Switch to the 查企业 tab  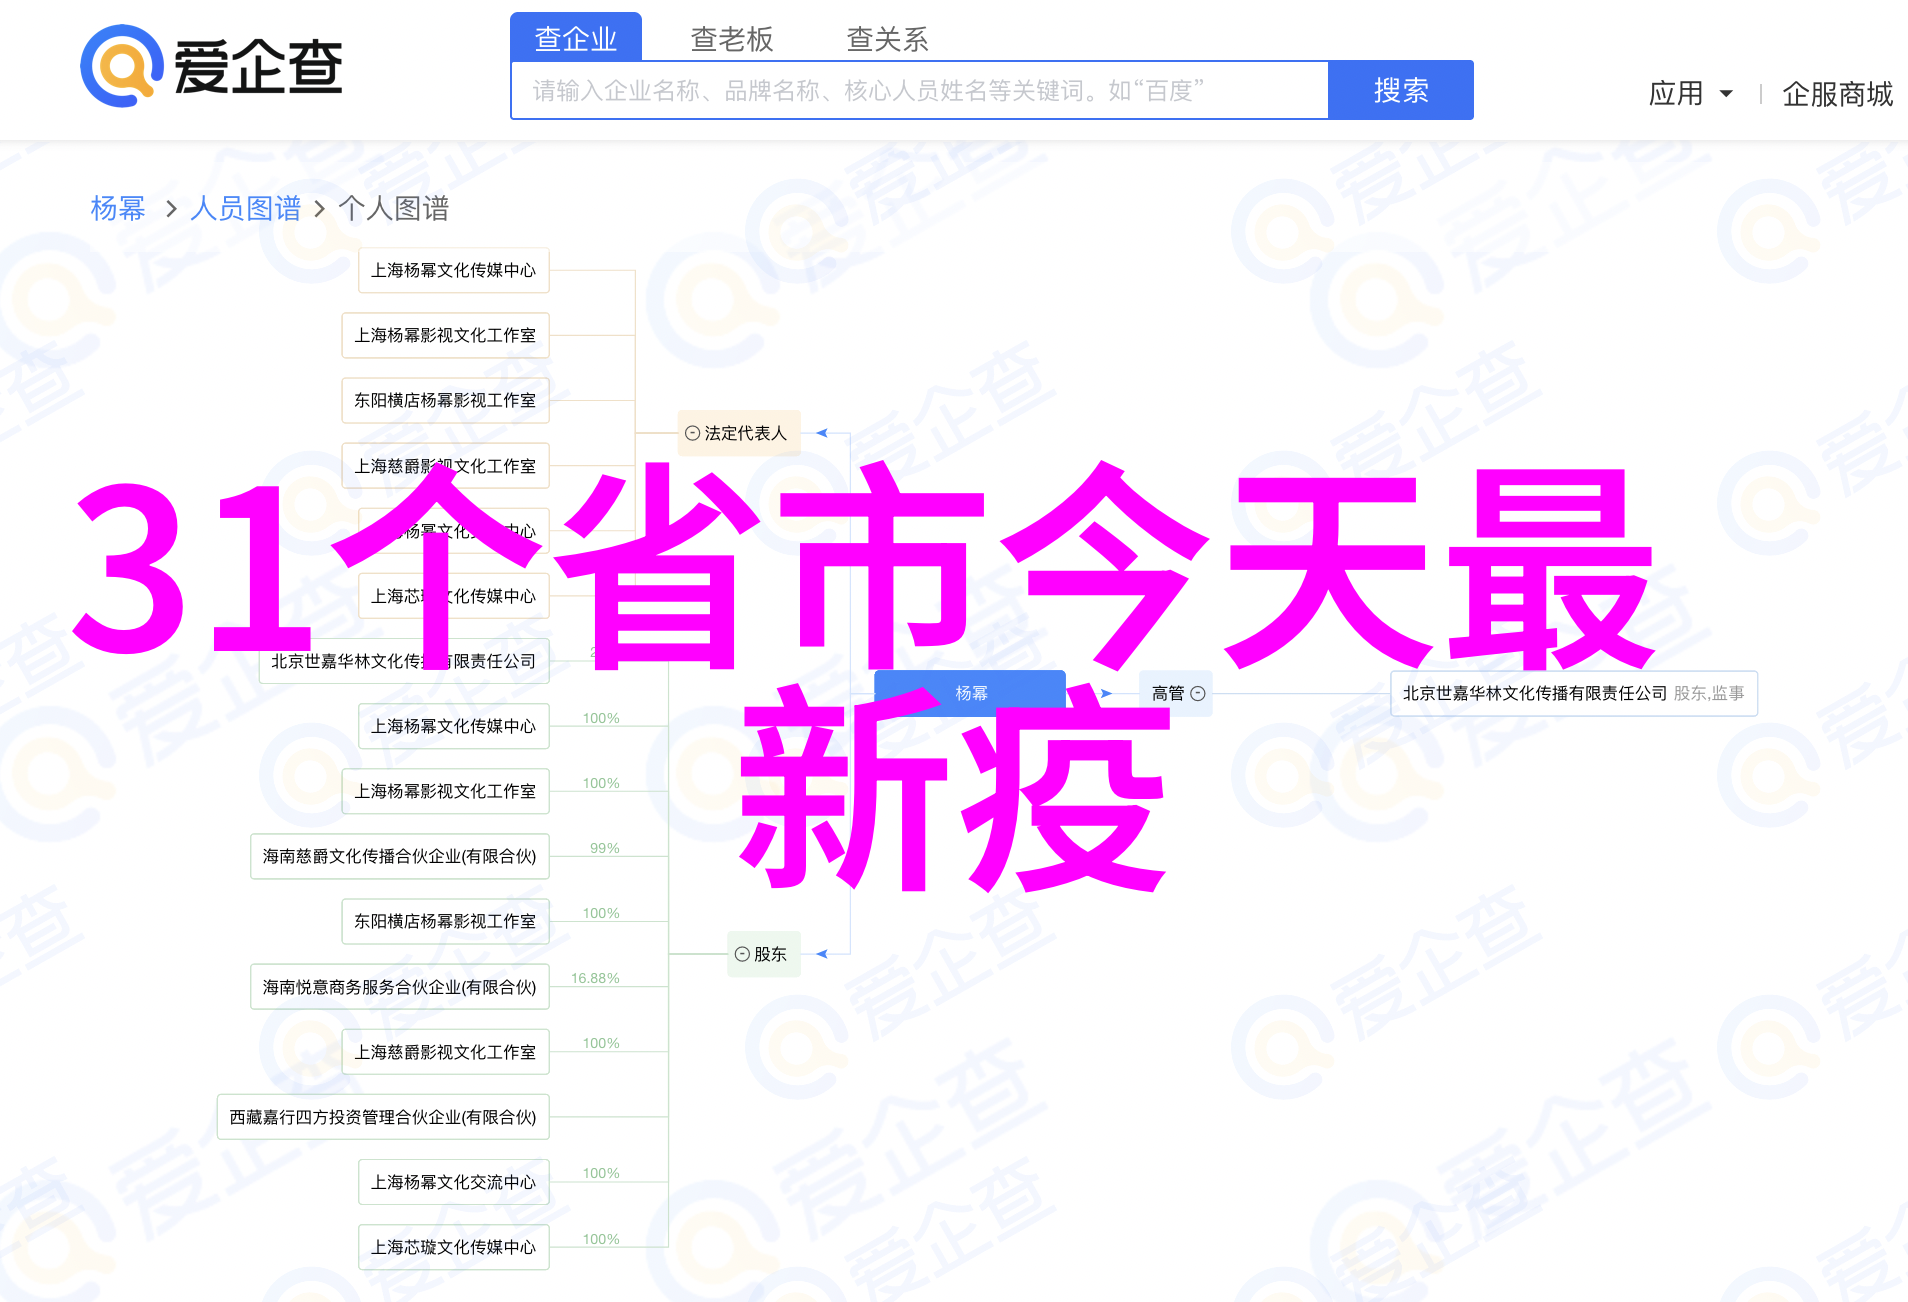point(576,38)
